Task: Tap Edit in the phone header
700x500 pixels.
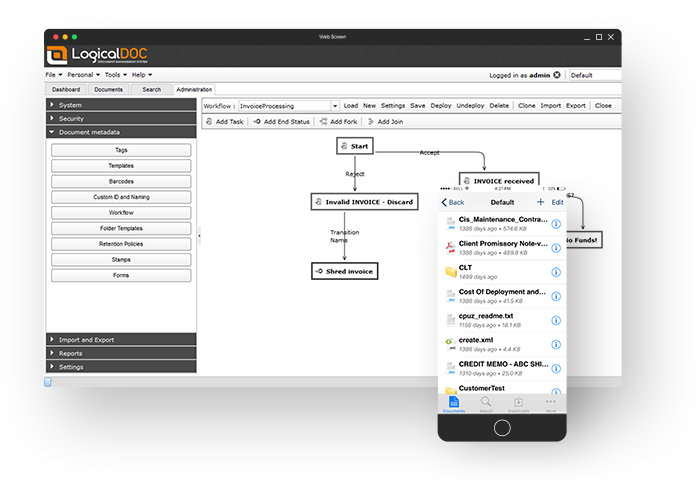Action: point(558,202)
